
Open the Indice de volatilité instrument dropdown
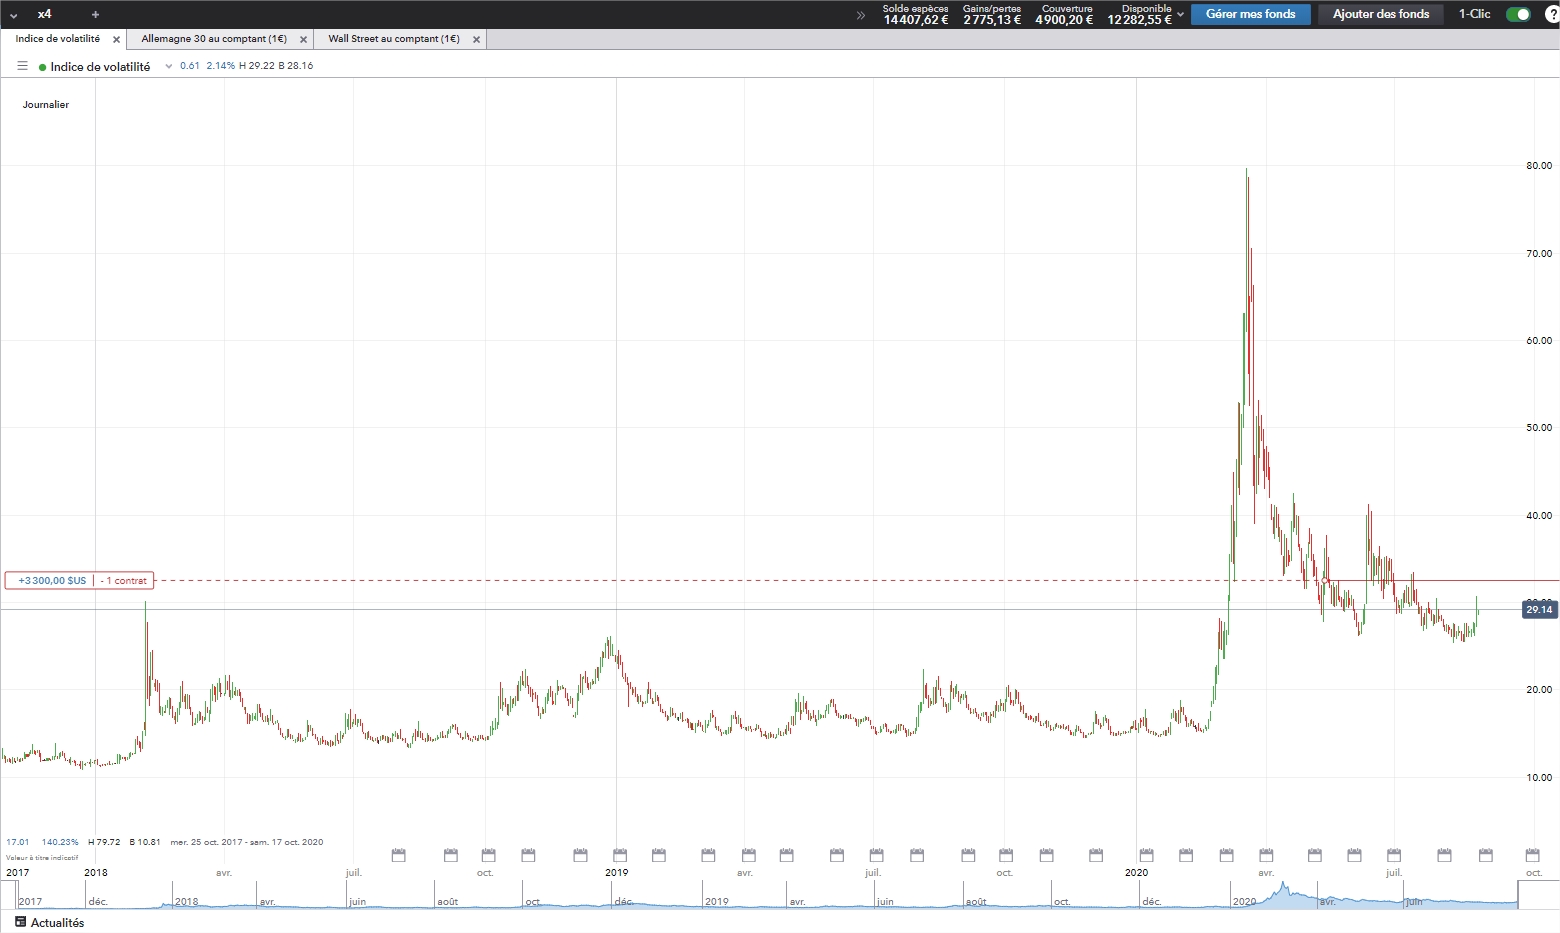pos(169,66)
